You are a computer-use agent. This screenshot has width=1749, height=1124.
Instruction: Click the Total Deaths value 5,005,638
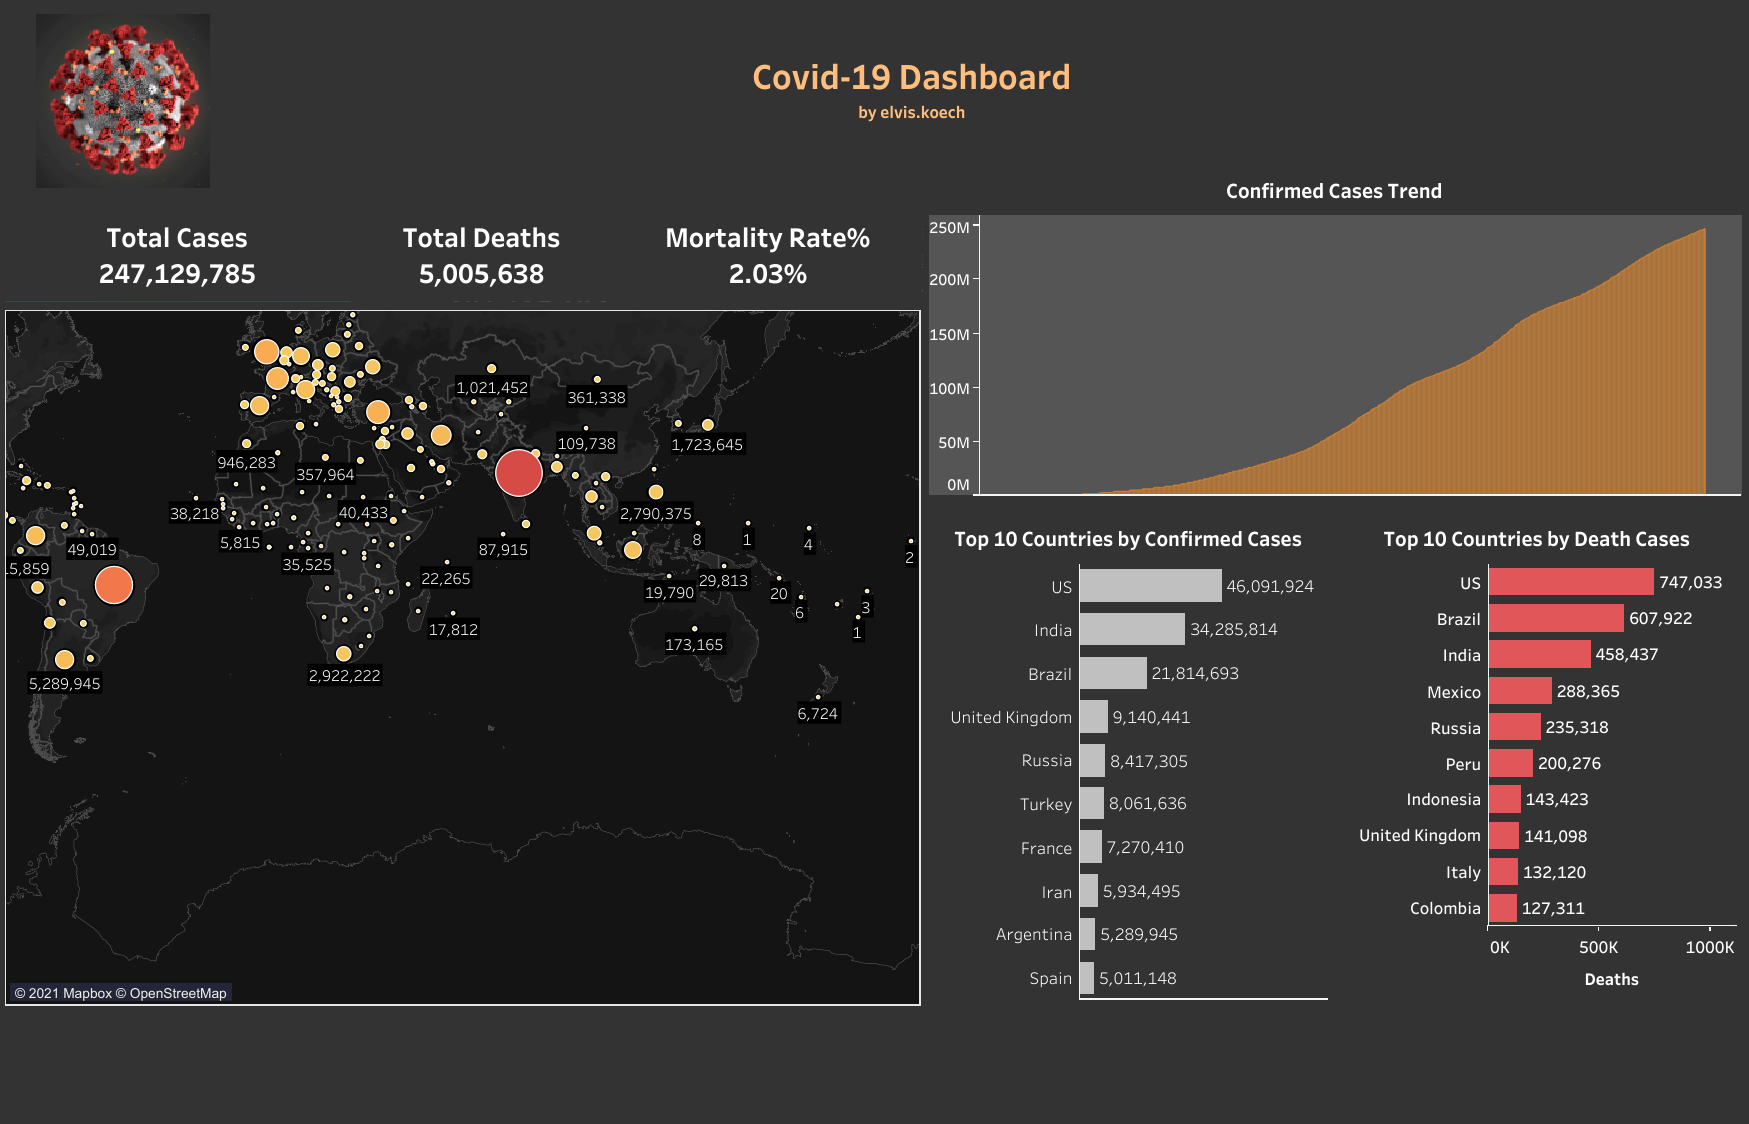(x=481, y=274)
